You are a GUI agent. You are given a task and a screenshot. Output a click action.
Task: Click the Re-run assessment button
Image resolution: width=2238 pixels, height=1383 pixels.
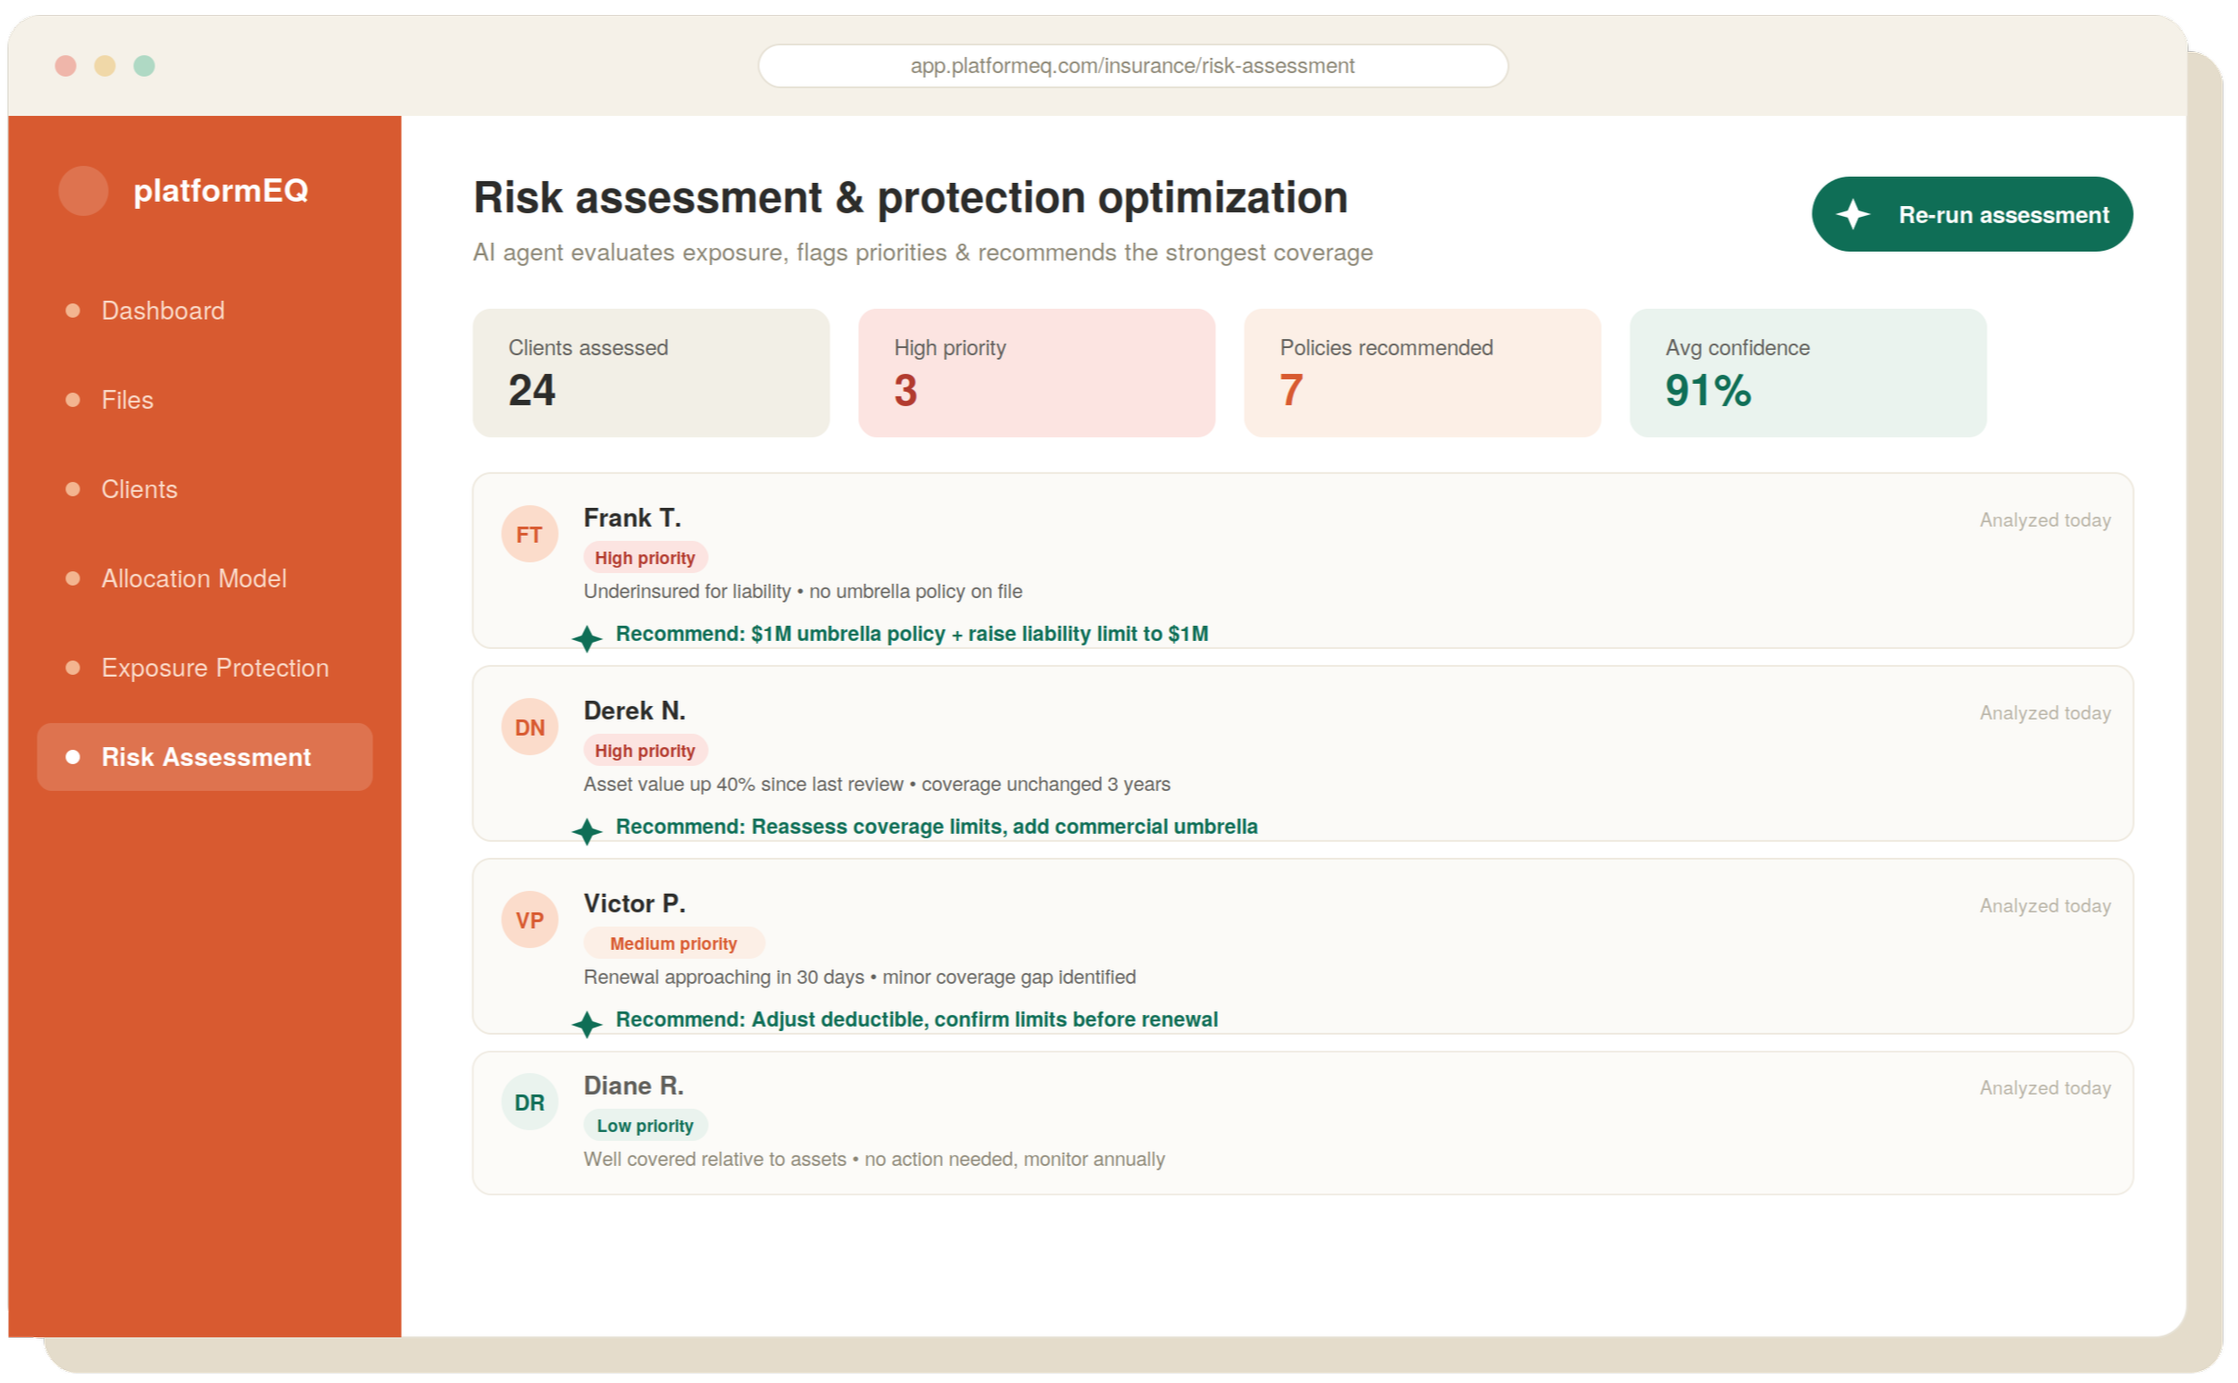[x=1971, y=214]
